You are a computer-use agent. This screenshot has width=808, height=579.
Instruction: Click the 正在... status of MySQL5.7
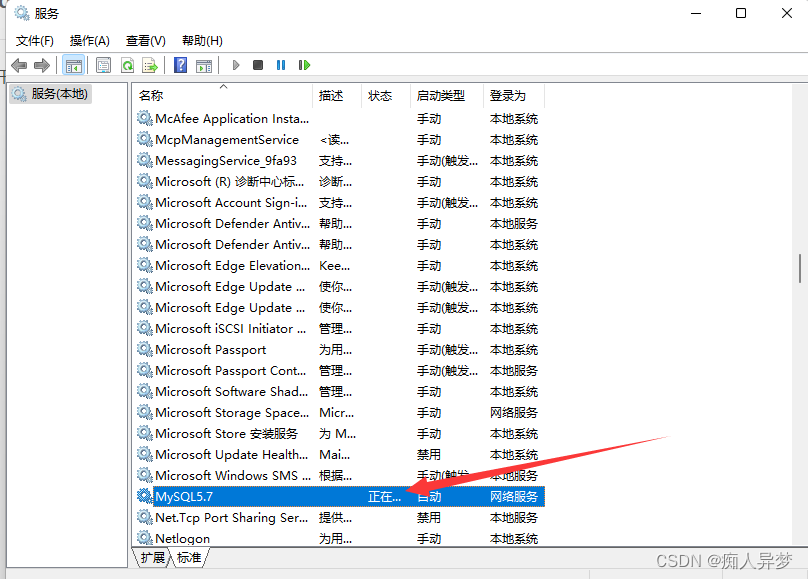pos(384,497)
